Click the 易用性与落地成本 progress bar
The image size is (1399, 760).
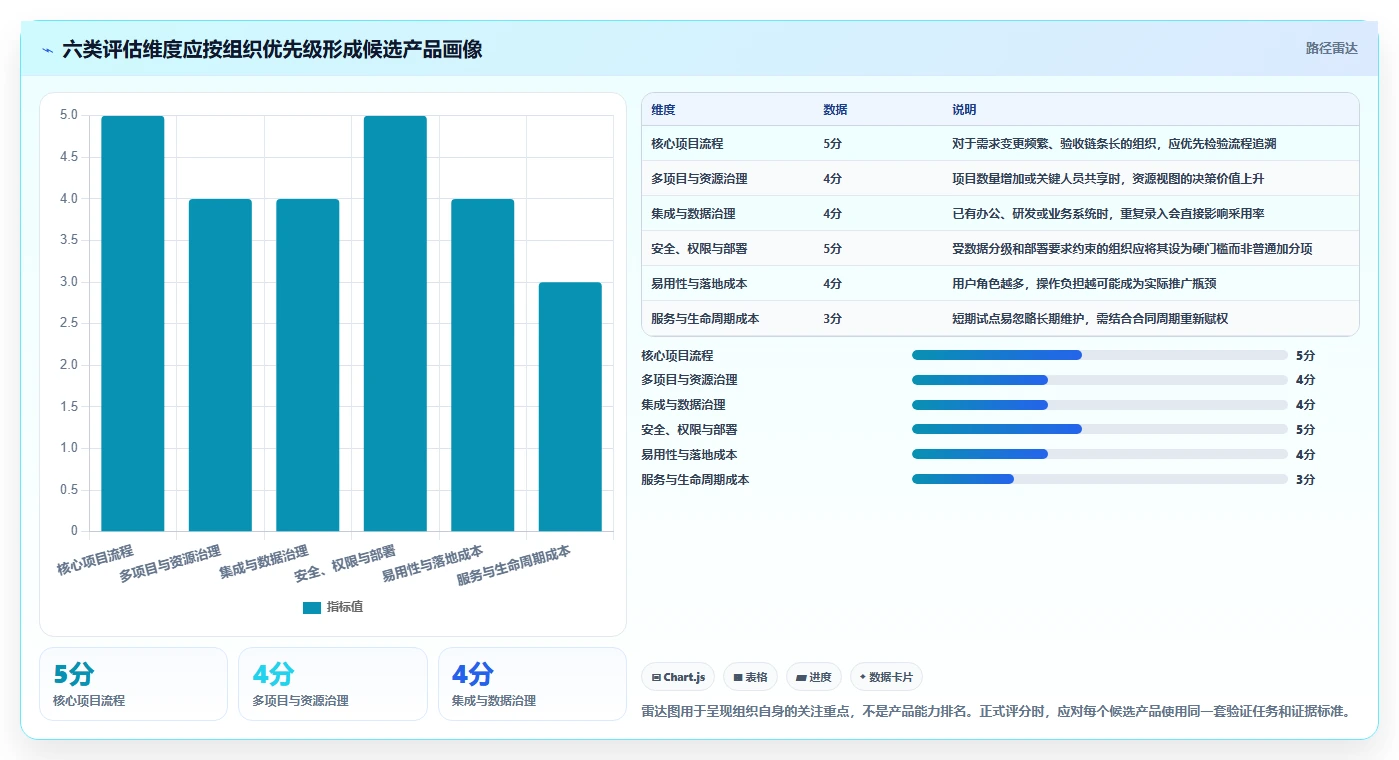1100,454
